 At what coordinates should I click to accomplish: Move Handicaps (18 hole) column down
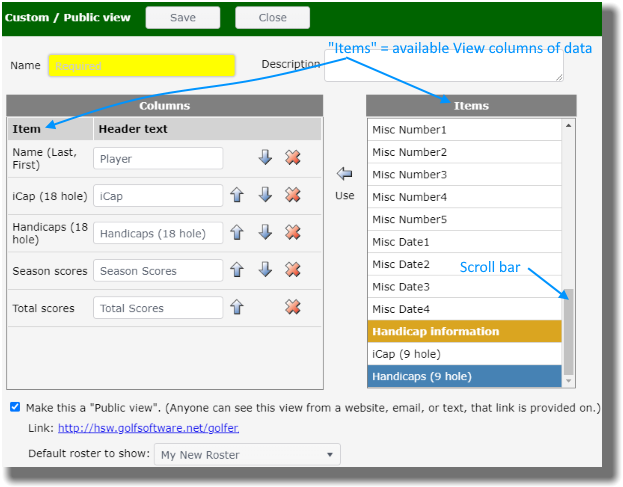tap(265, 232)
